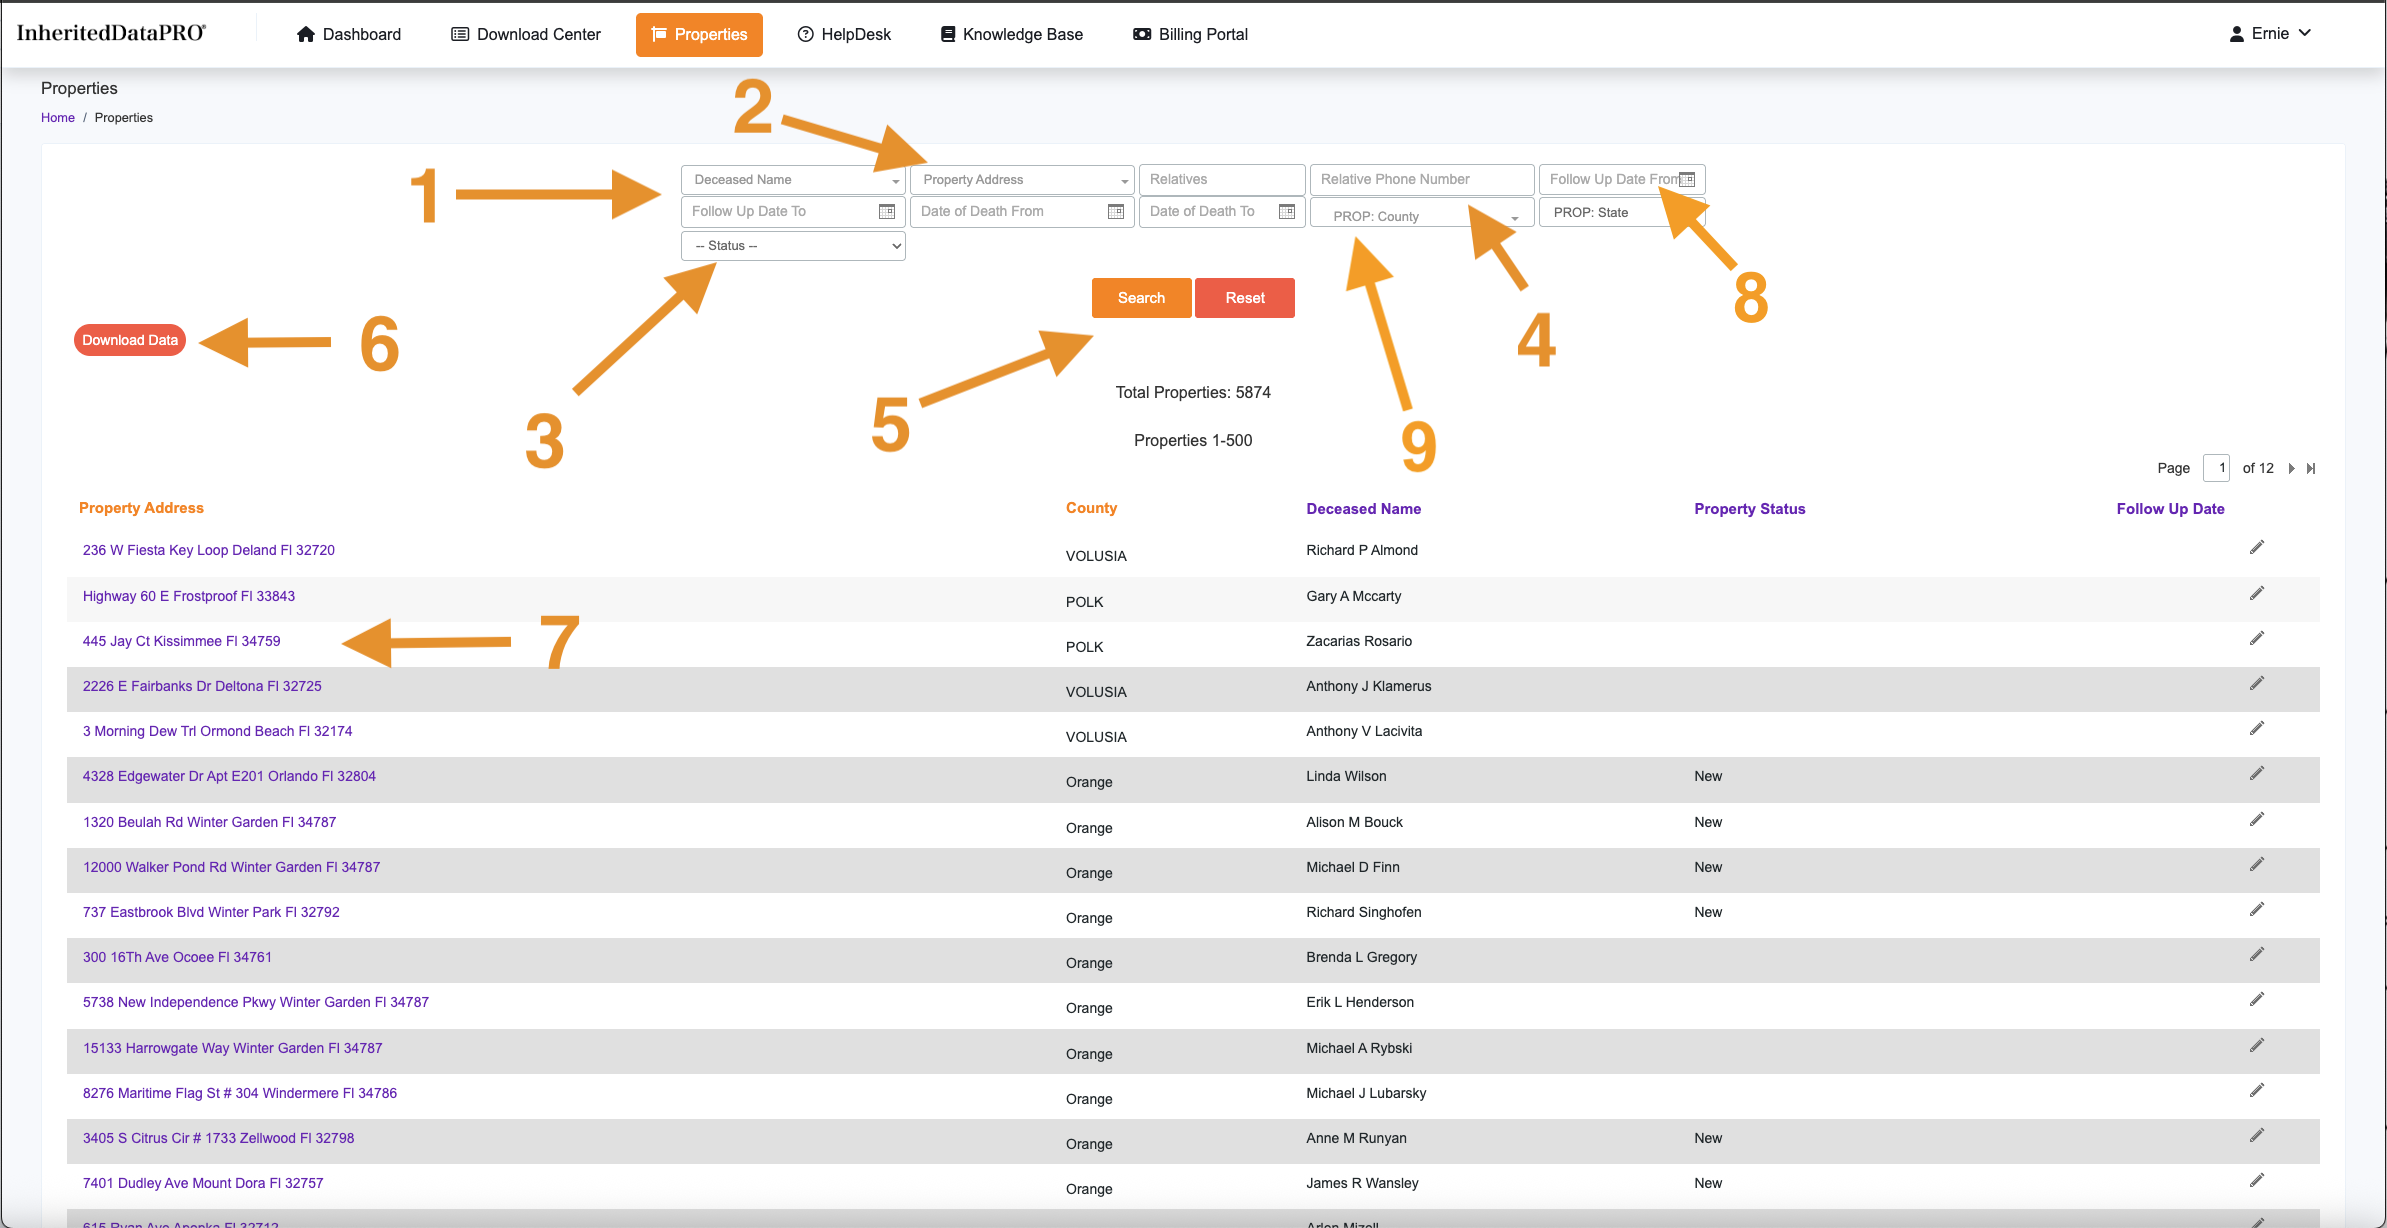Open the Download Center menu item

[526, 35]
